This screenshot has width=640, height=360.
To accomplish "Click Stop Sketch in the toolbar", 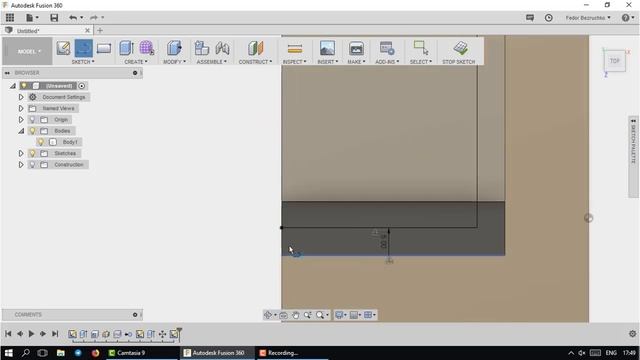I will tap(459, 52).
